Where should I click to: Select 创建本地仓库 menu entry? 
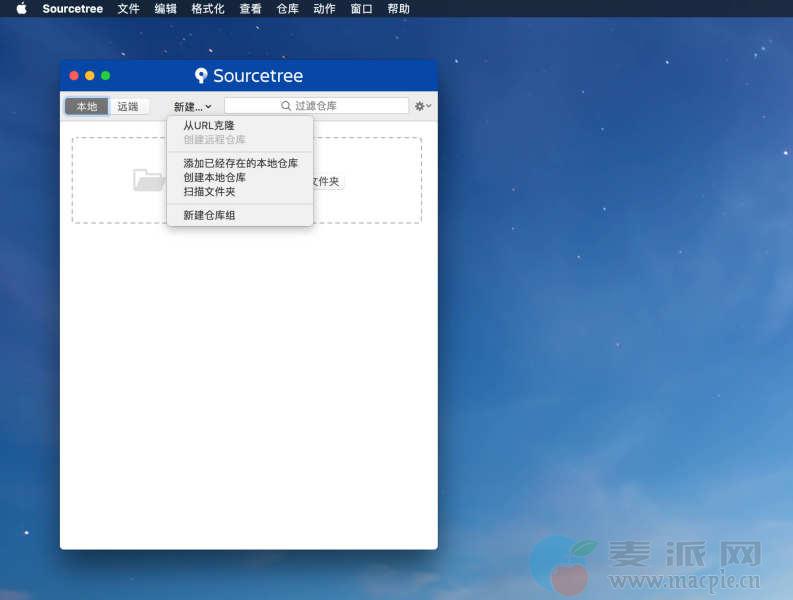pos(214,177)
